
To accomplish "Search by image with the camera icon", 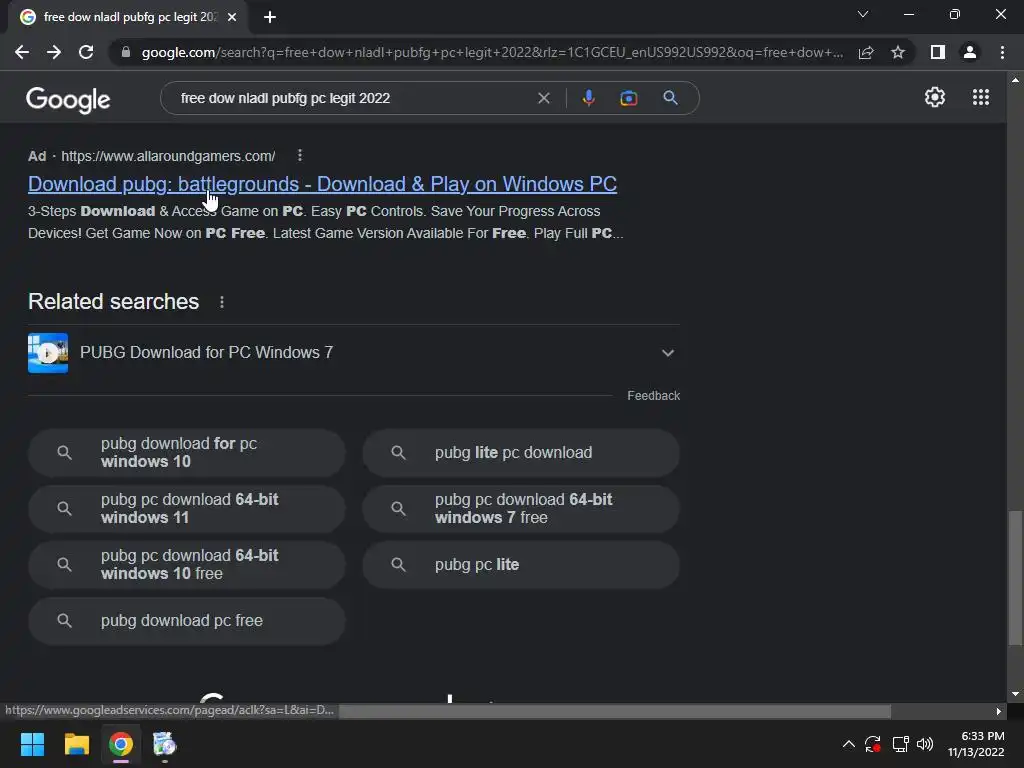I will click(629, 98).
